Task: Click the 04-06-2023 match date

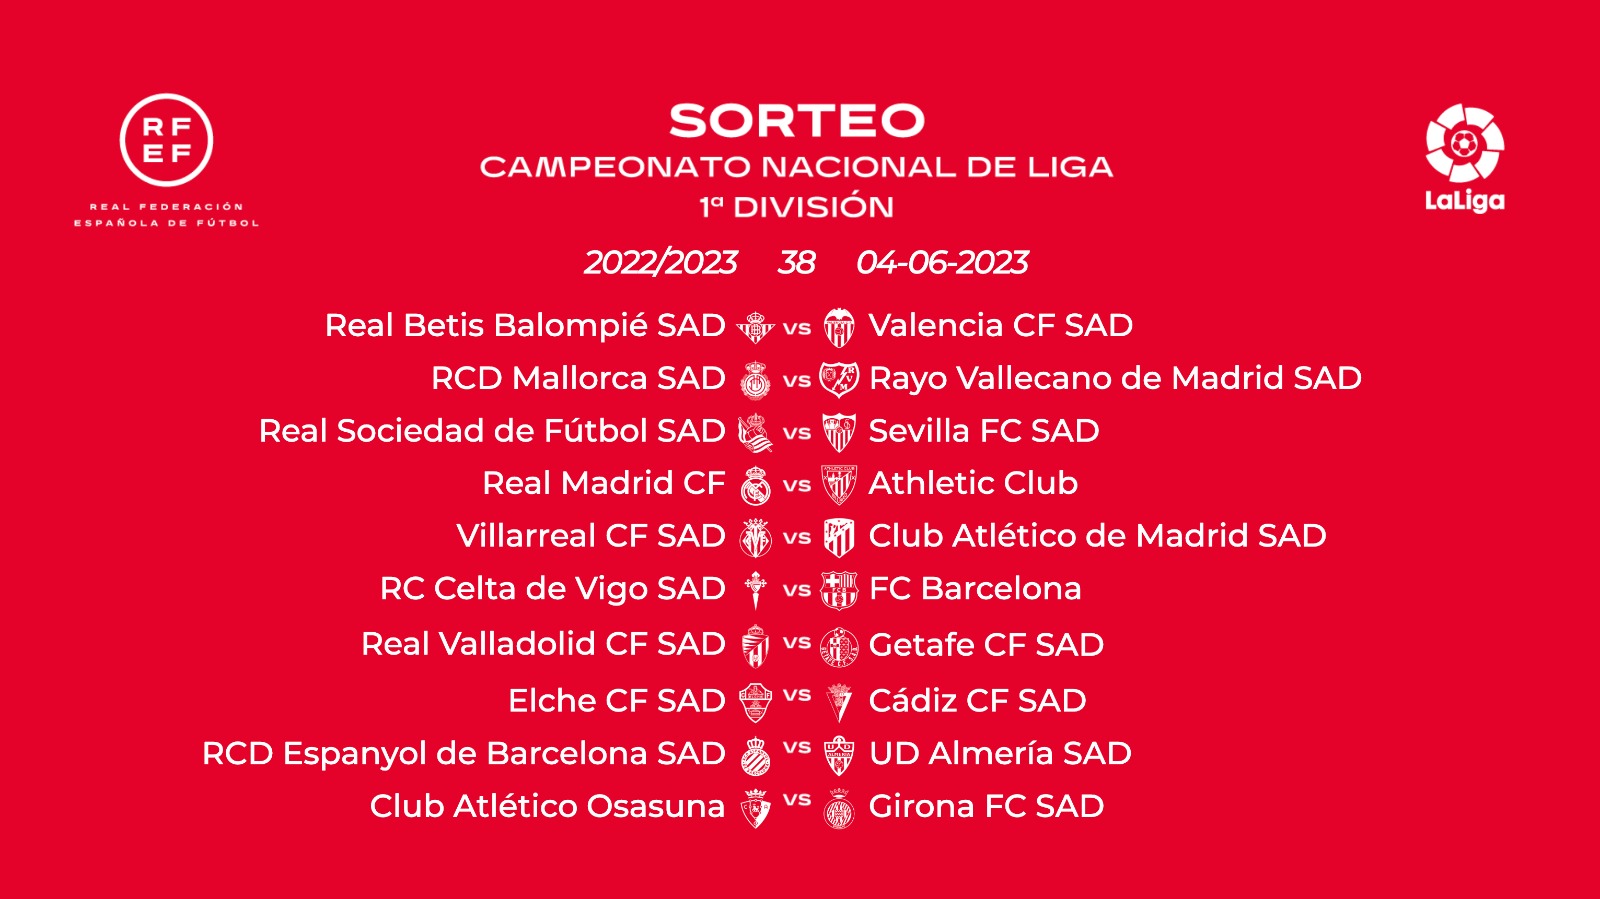Action: pyautogui.click(x=942, y=262)
